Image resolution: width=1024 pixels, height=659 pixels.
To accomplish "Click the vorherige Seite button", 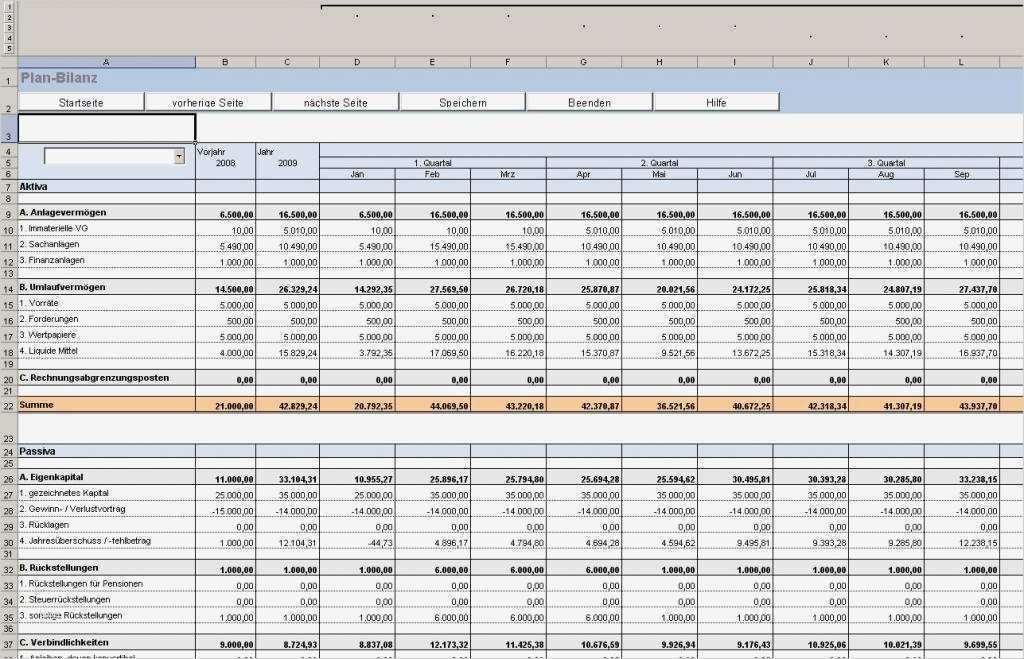I will (209, 100).
